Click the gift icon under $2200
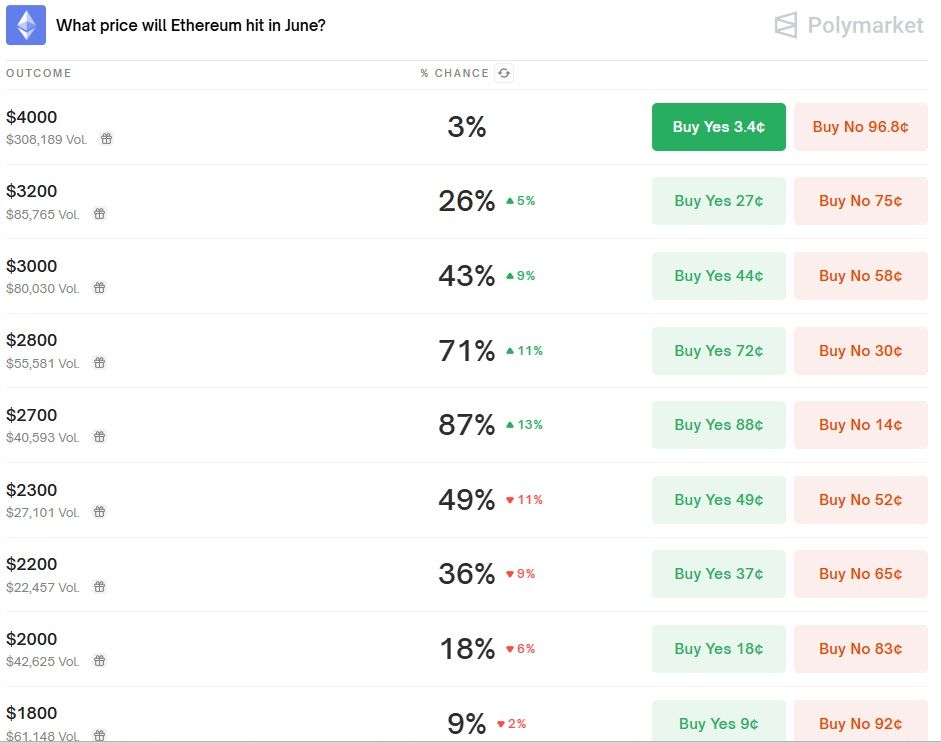Viewport: 941px width, 743px height. pos(100,587)
